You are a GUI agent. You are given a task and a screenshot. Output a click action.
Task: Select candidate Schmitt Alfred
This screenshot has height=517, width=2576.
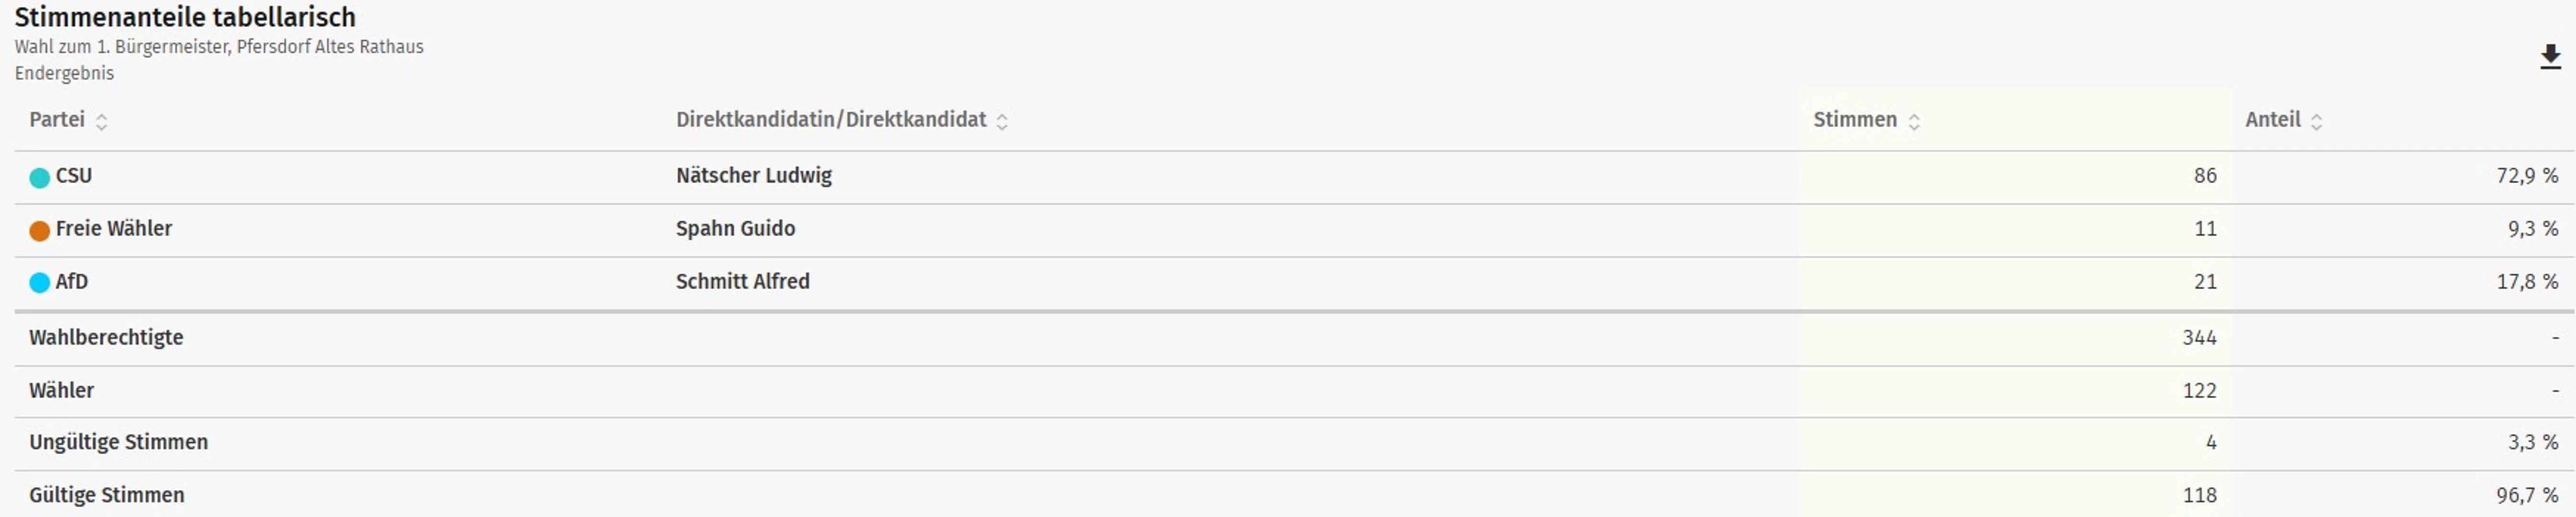tap(742, 282)
